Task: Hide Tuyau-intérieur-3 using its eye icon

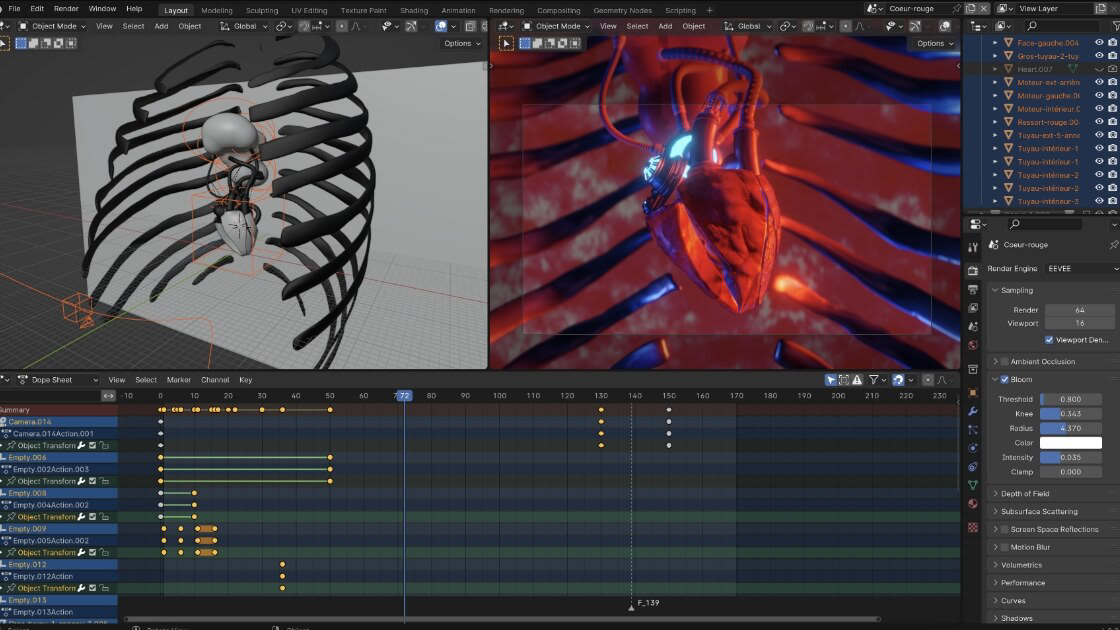Action: coord(1099,201)
